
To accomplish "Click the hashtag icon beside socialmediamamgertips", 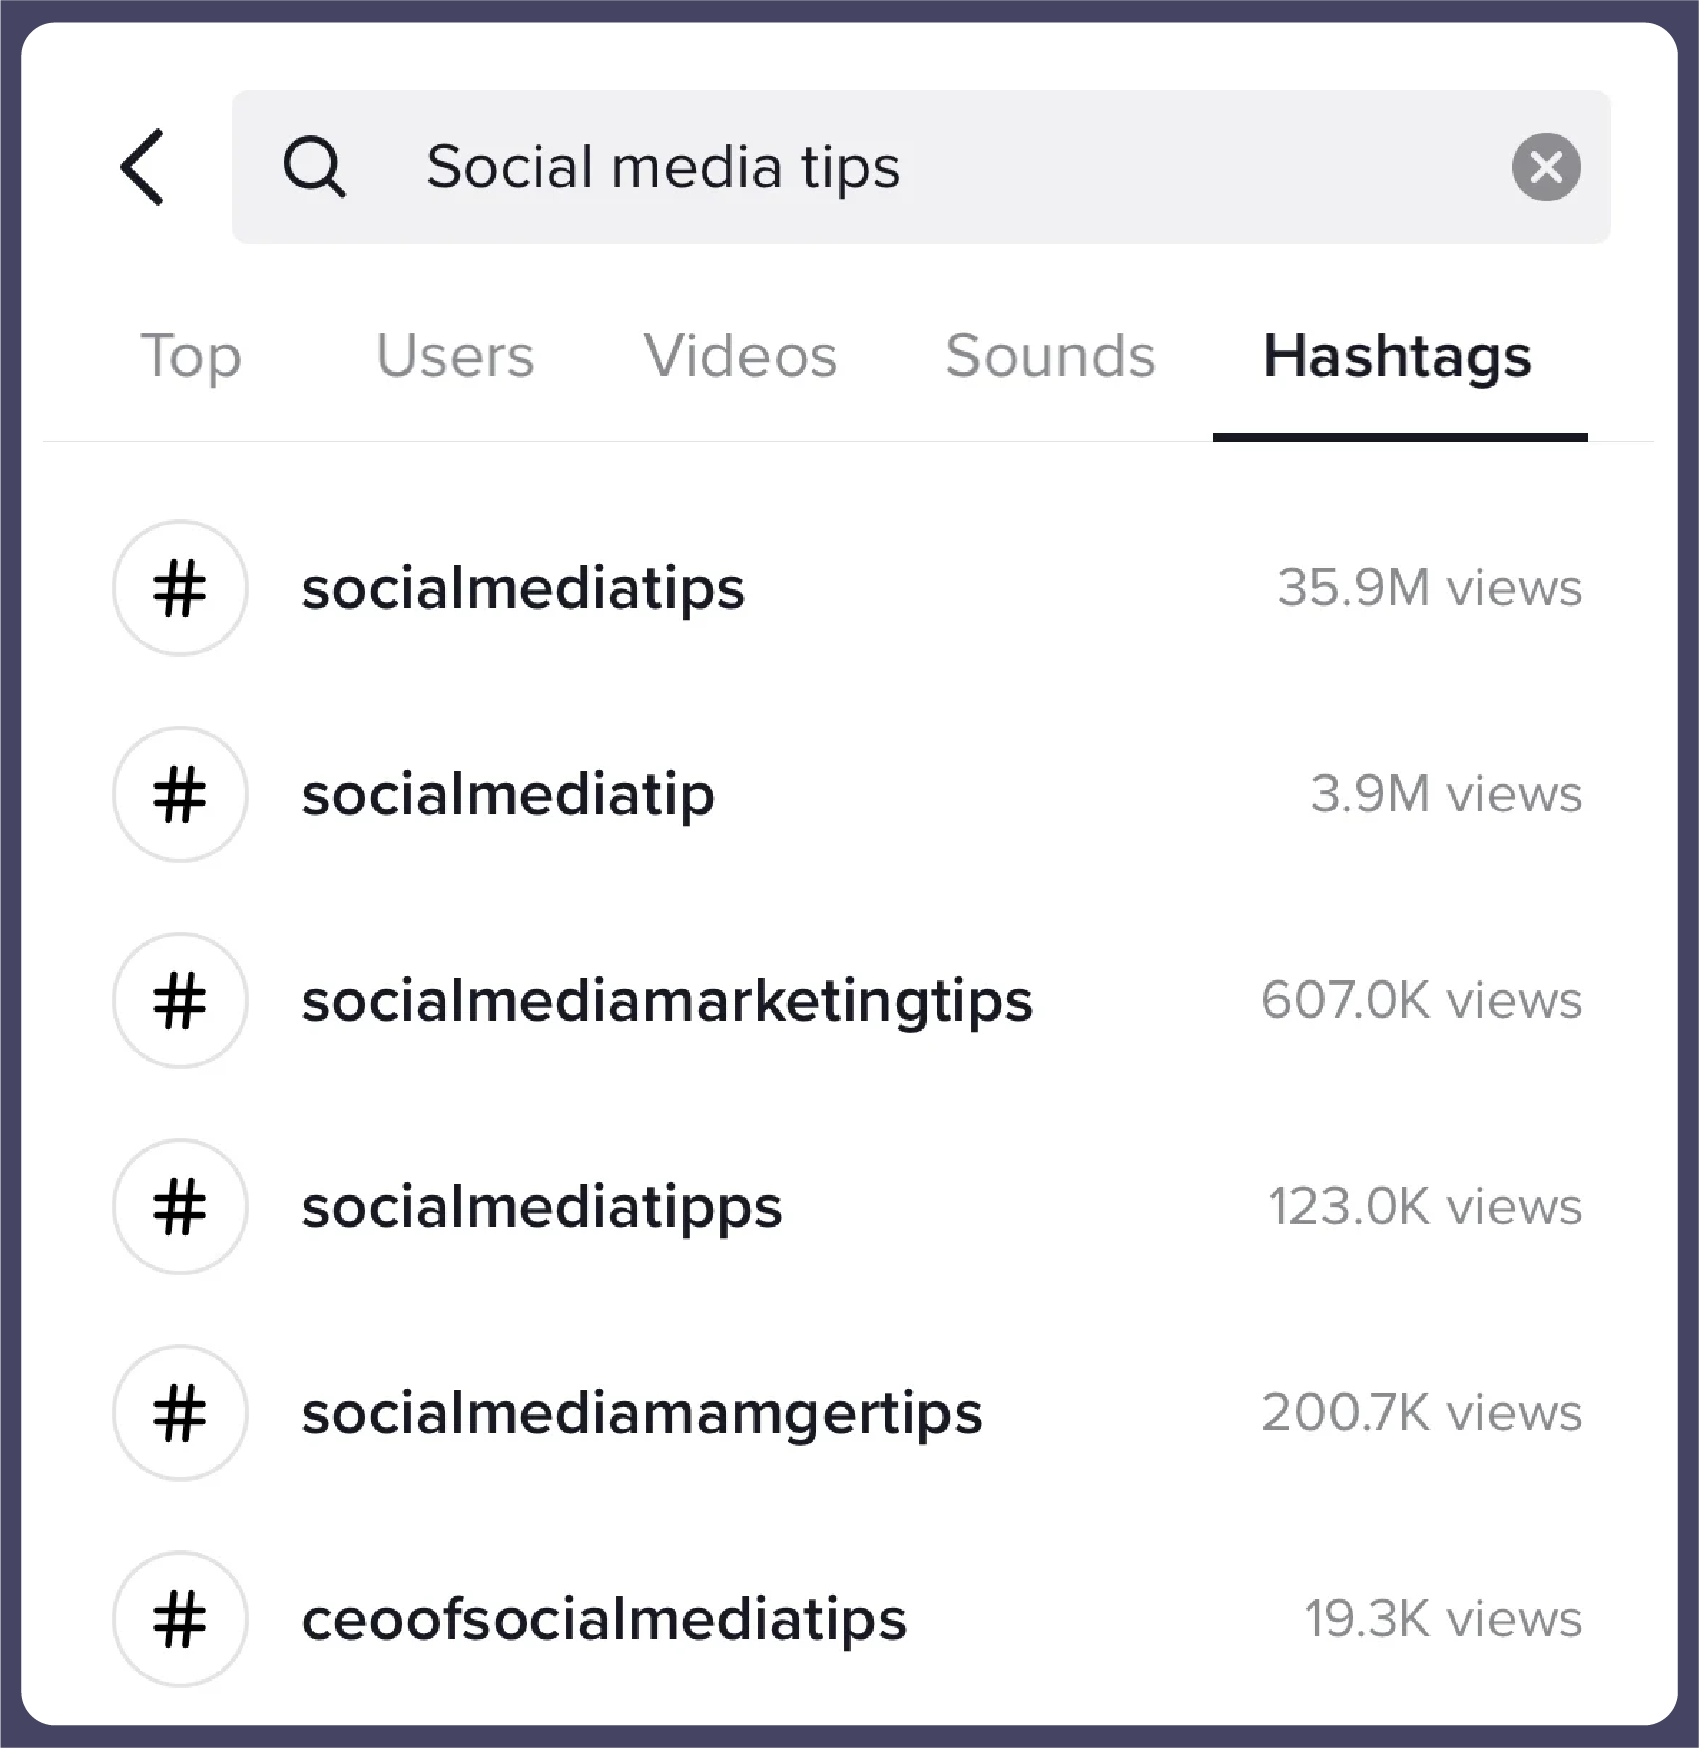I will [x=180, y=1412].
